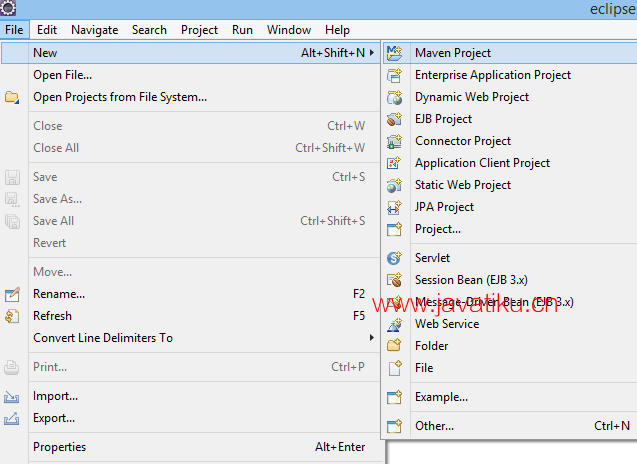Click the Dynamic Web Project globe icon
This screenshot has width=637, height=464.
coord(394,97)
